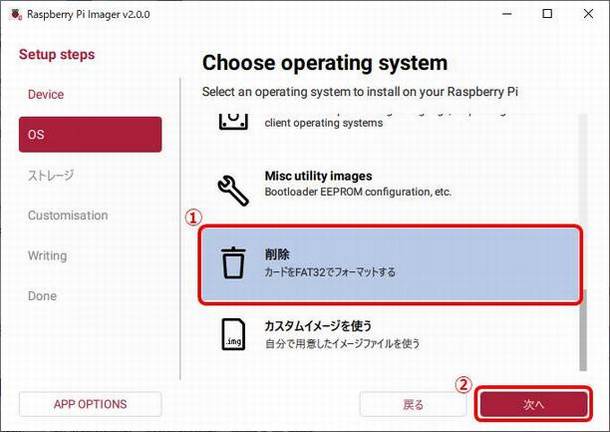Open the Misc utility images category
The height and width of the screenshot is (432, 610).
point(390,185)
